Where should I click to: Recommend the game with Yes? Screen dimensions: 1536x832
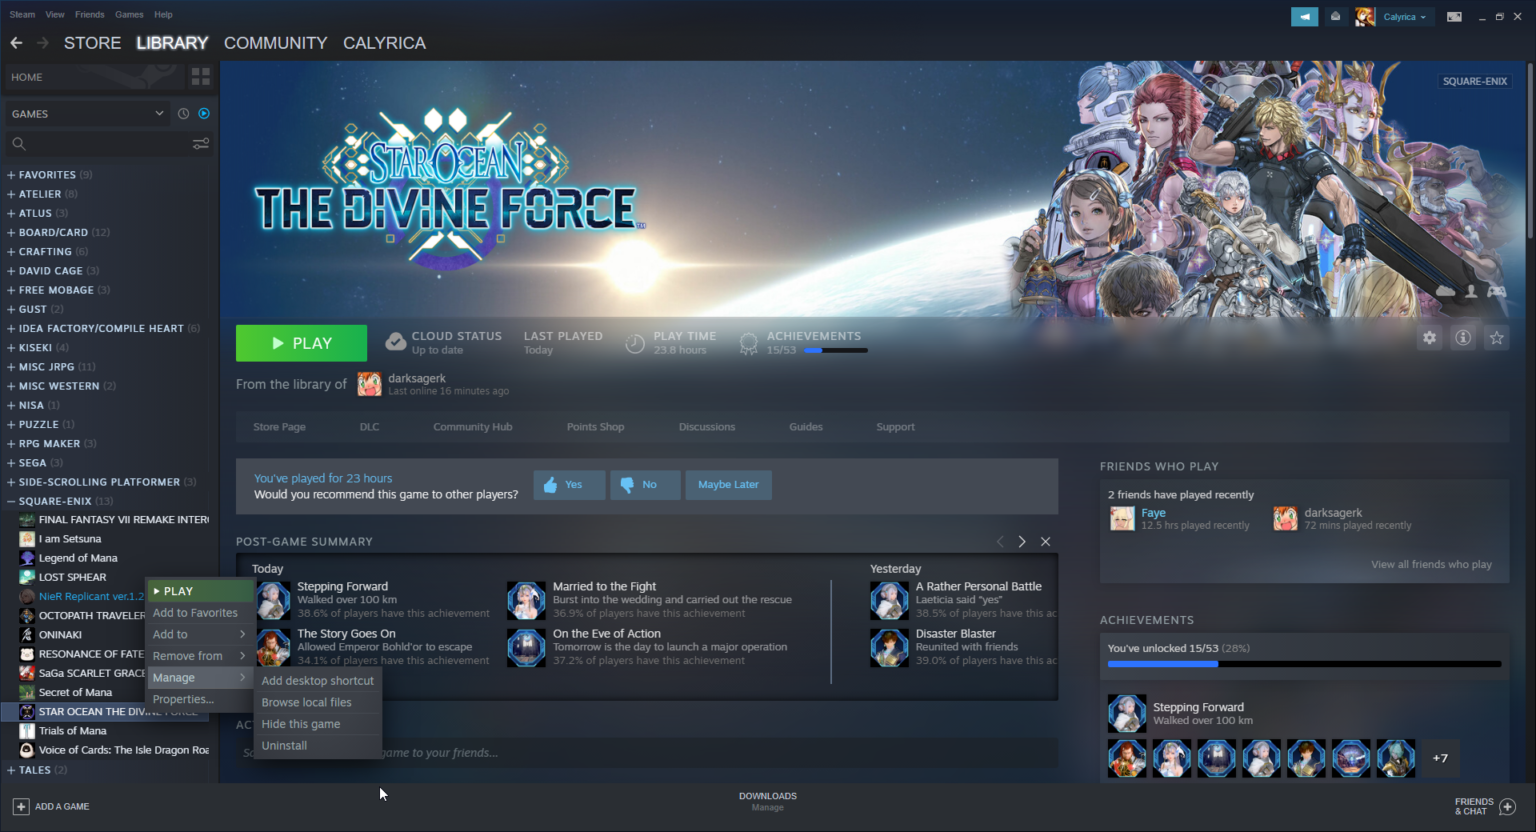coord(569,485)
